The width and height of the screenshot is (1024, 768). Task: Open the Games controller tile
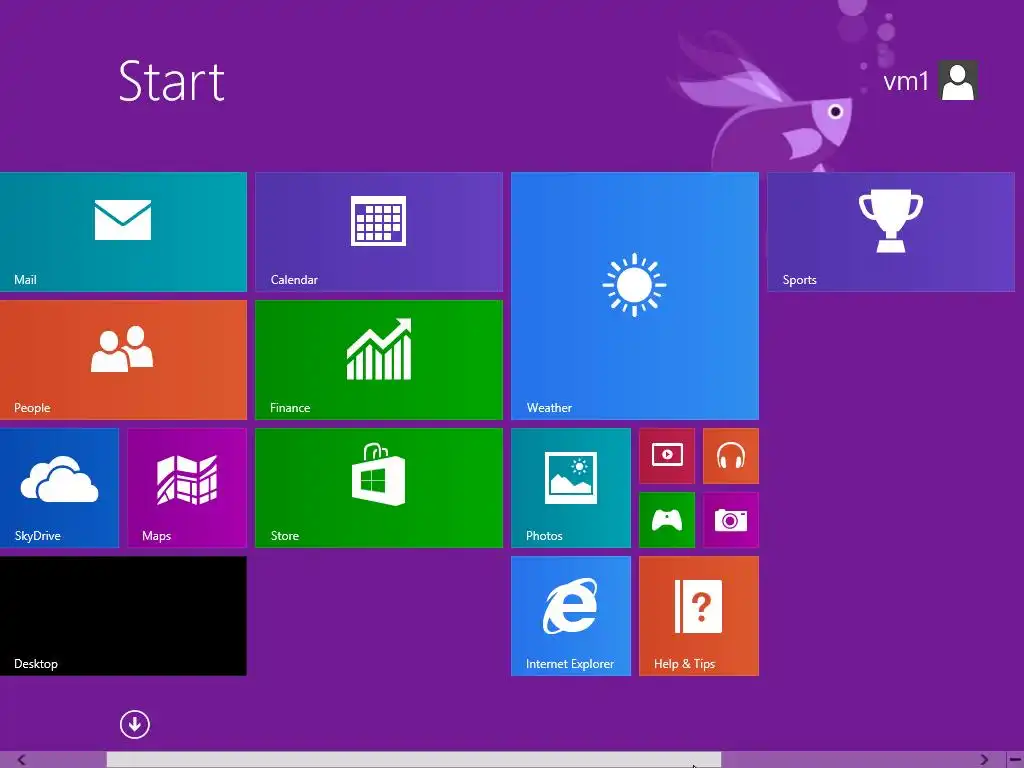[x=667, y=520]
